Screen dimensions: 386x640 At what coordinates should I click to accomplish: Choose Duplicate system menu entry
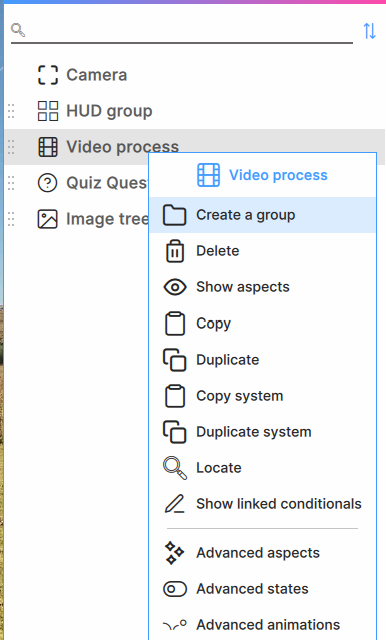point(262,432)
